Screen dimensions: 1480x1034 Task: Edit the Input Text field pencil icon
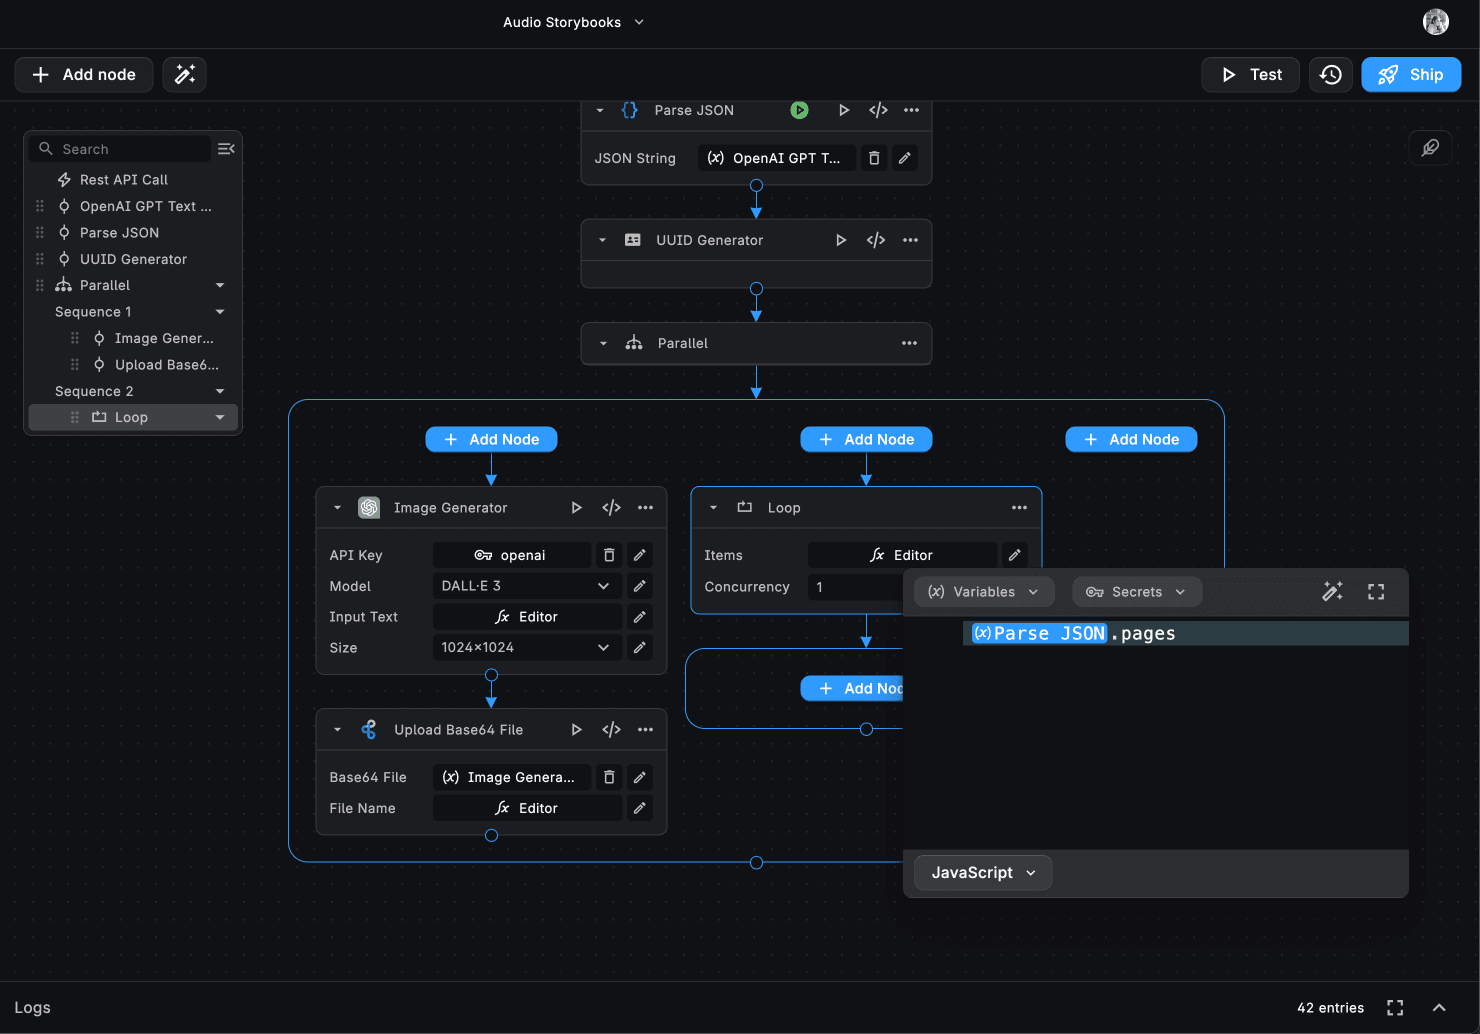click(x=640, y=617)
